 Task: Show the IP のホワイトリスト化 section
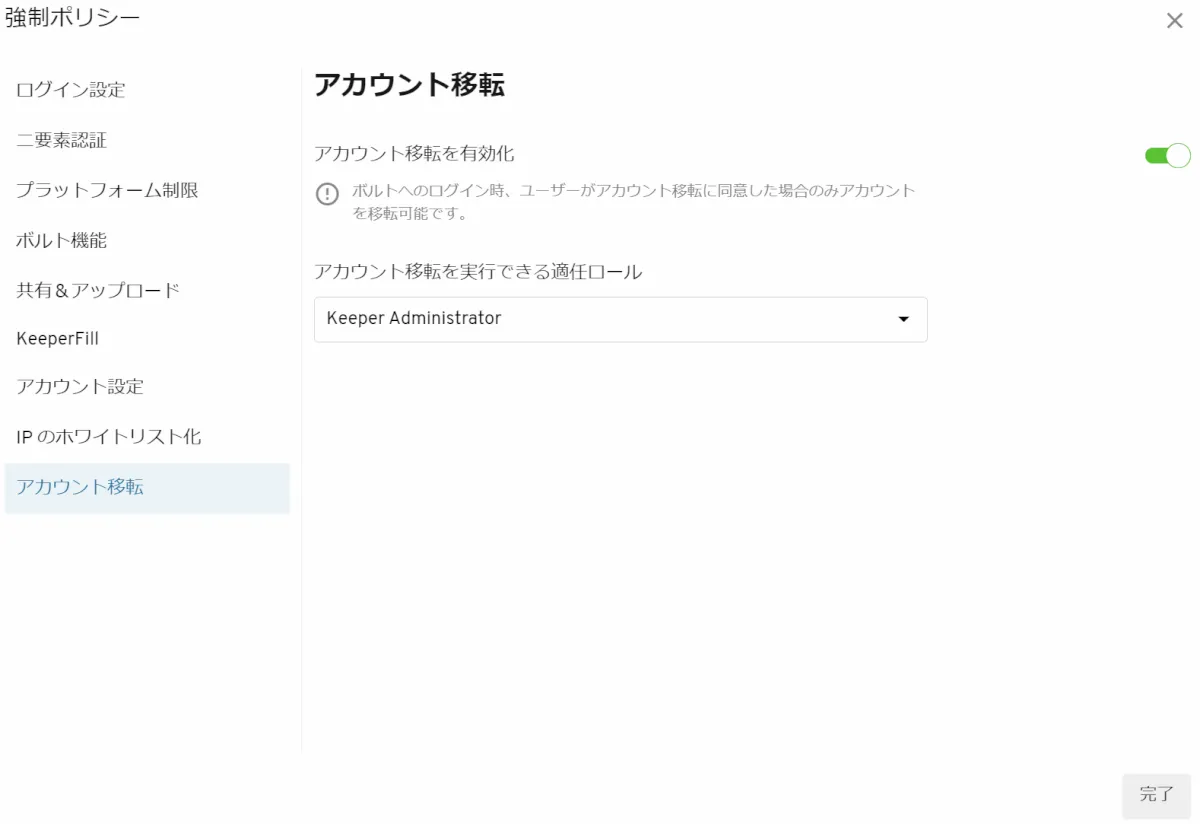(x=109, y=437)
